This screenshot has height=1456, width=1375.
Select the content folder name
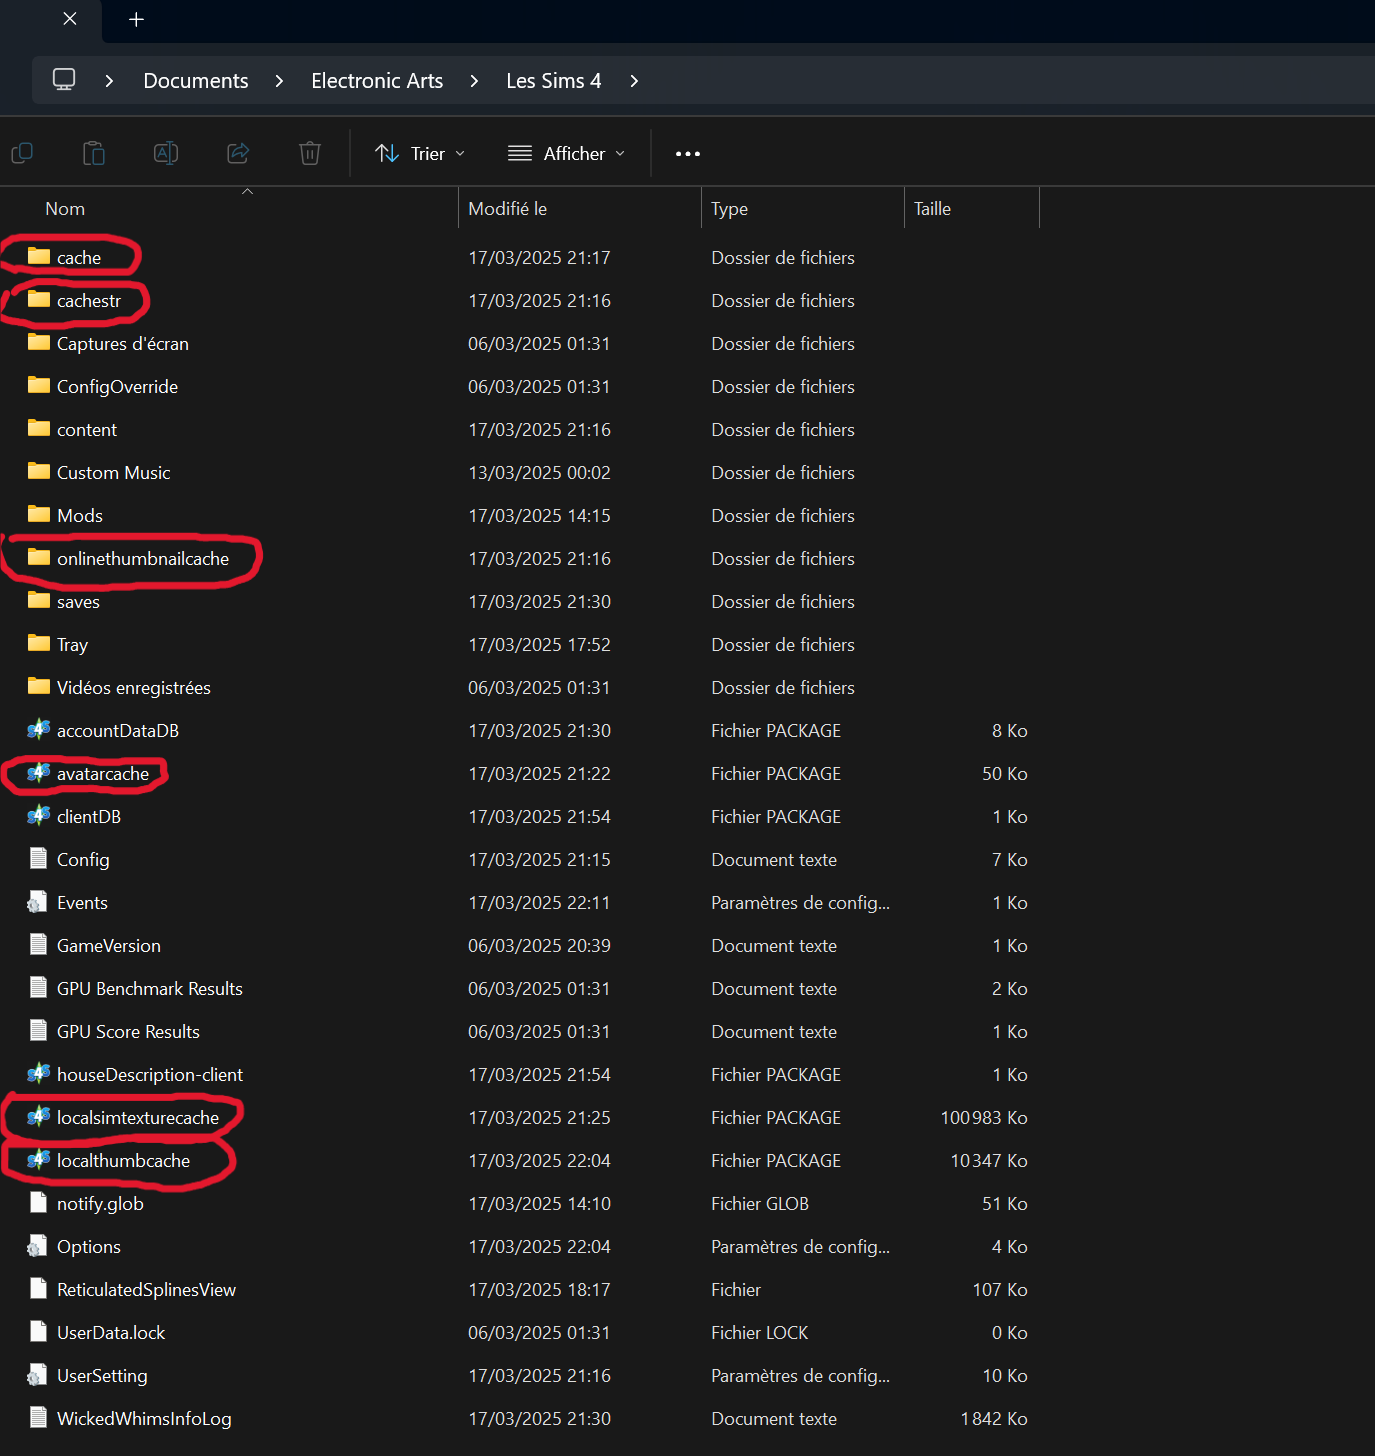pyautogui.click(x=87, y=430)
